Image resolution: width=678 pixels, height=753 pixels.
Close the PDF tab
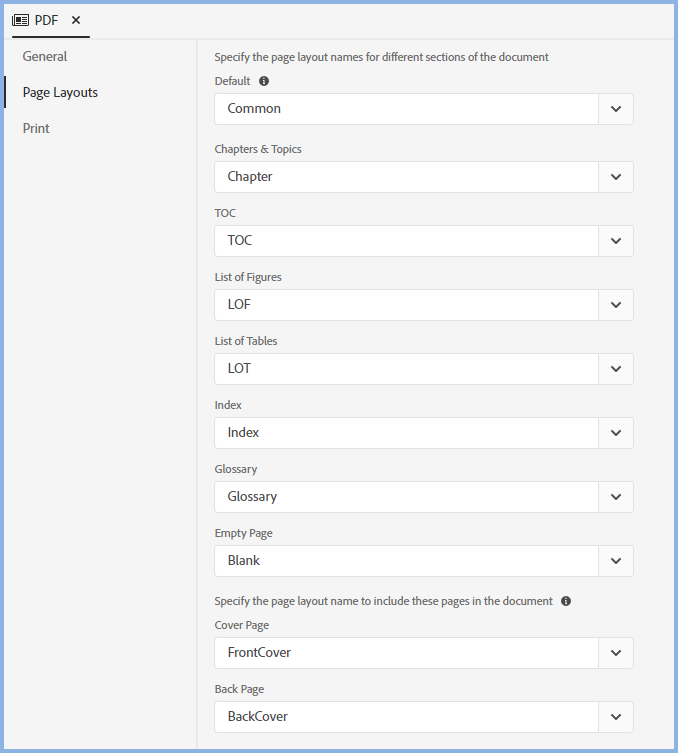pos(76,20)
